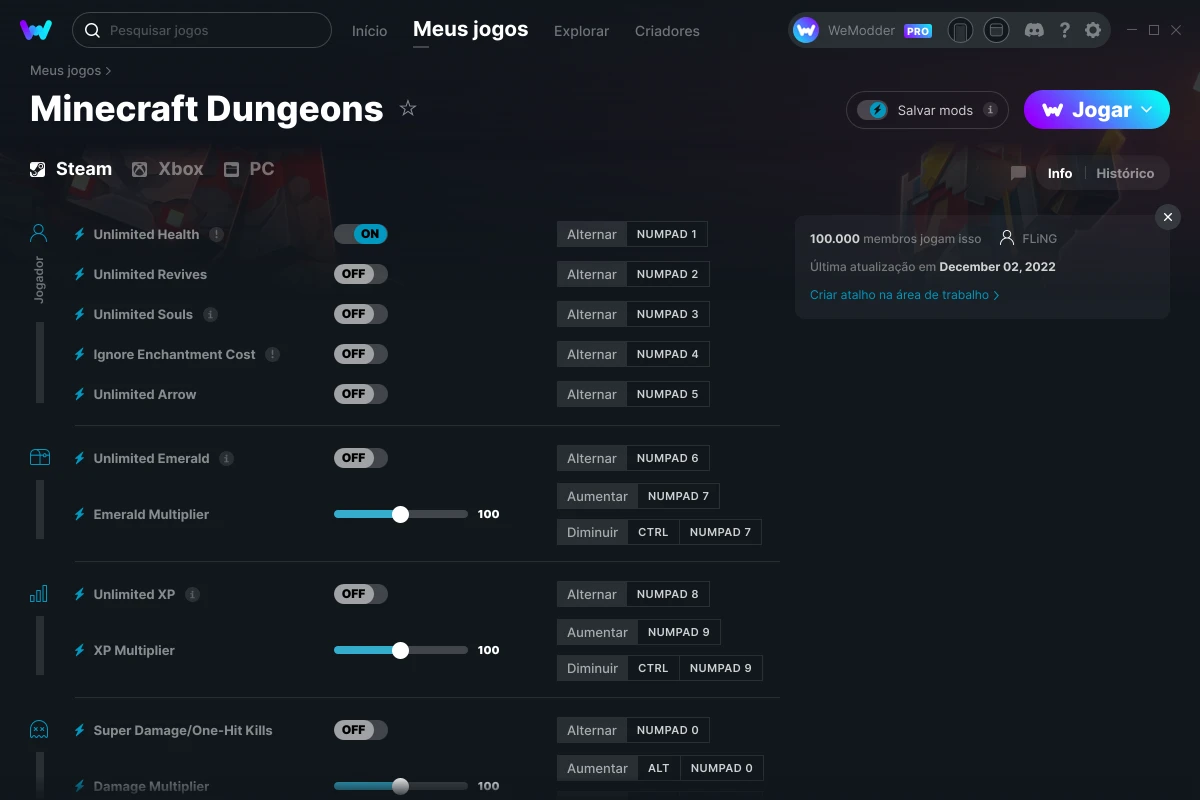Open the Meus jogos breadcrumb chevron
Image resolution: width=1200 pixels, height=800 pixels.
(x=108, y=71)
